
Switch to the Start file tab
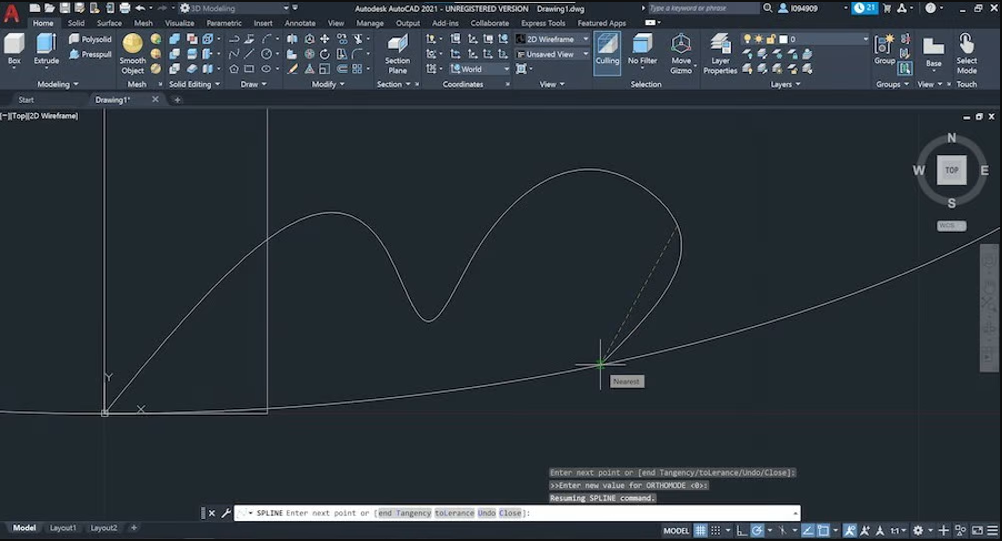point(26,100)
